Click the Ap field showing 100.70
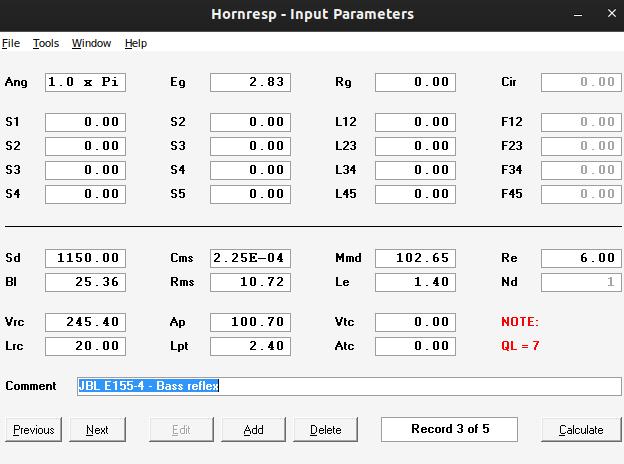This screenshot has width=624, height=464. pyautogui.click(x=251, y=322)
